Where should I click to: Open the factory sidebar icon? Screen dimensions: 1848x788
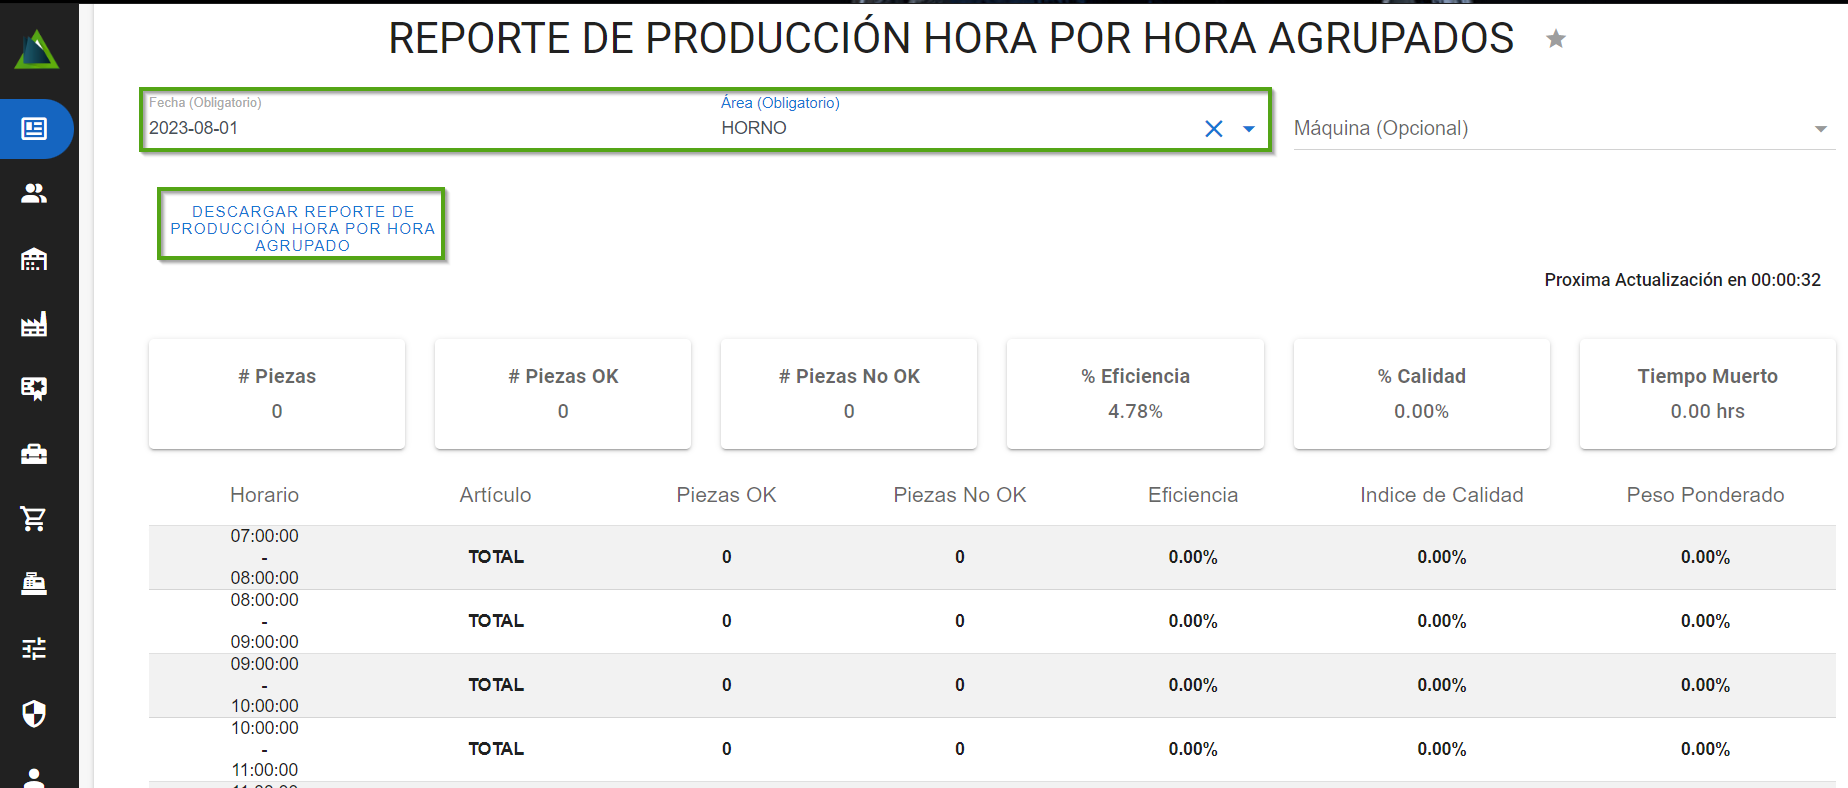click(x=34, y=324)
